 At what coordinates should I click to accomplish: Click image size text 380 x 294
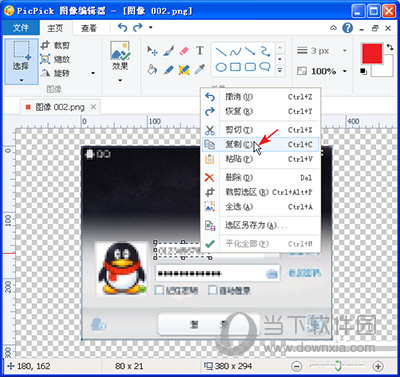pyautogui.click(x=233, y=366)
